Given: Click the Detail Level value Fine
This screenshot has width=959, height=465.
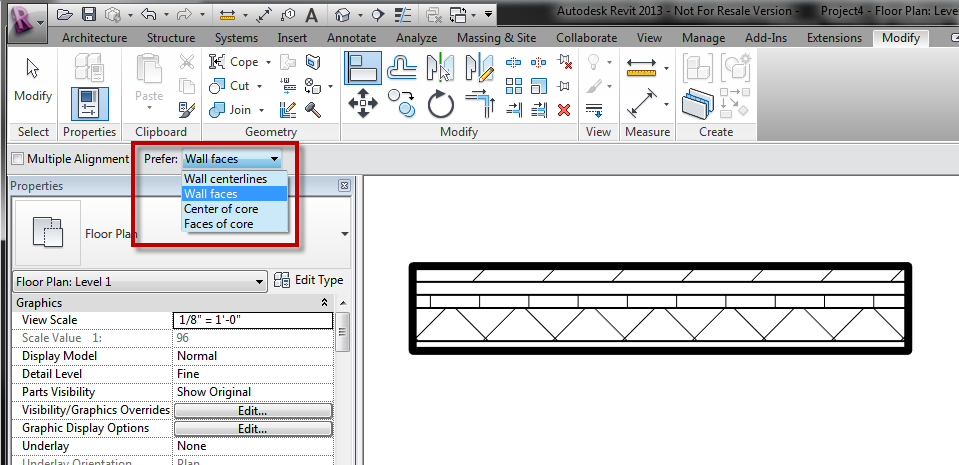Looking at the screenshot, I should (x=253, y=374).
